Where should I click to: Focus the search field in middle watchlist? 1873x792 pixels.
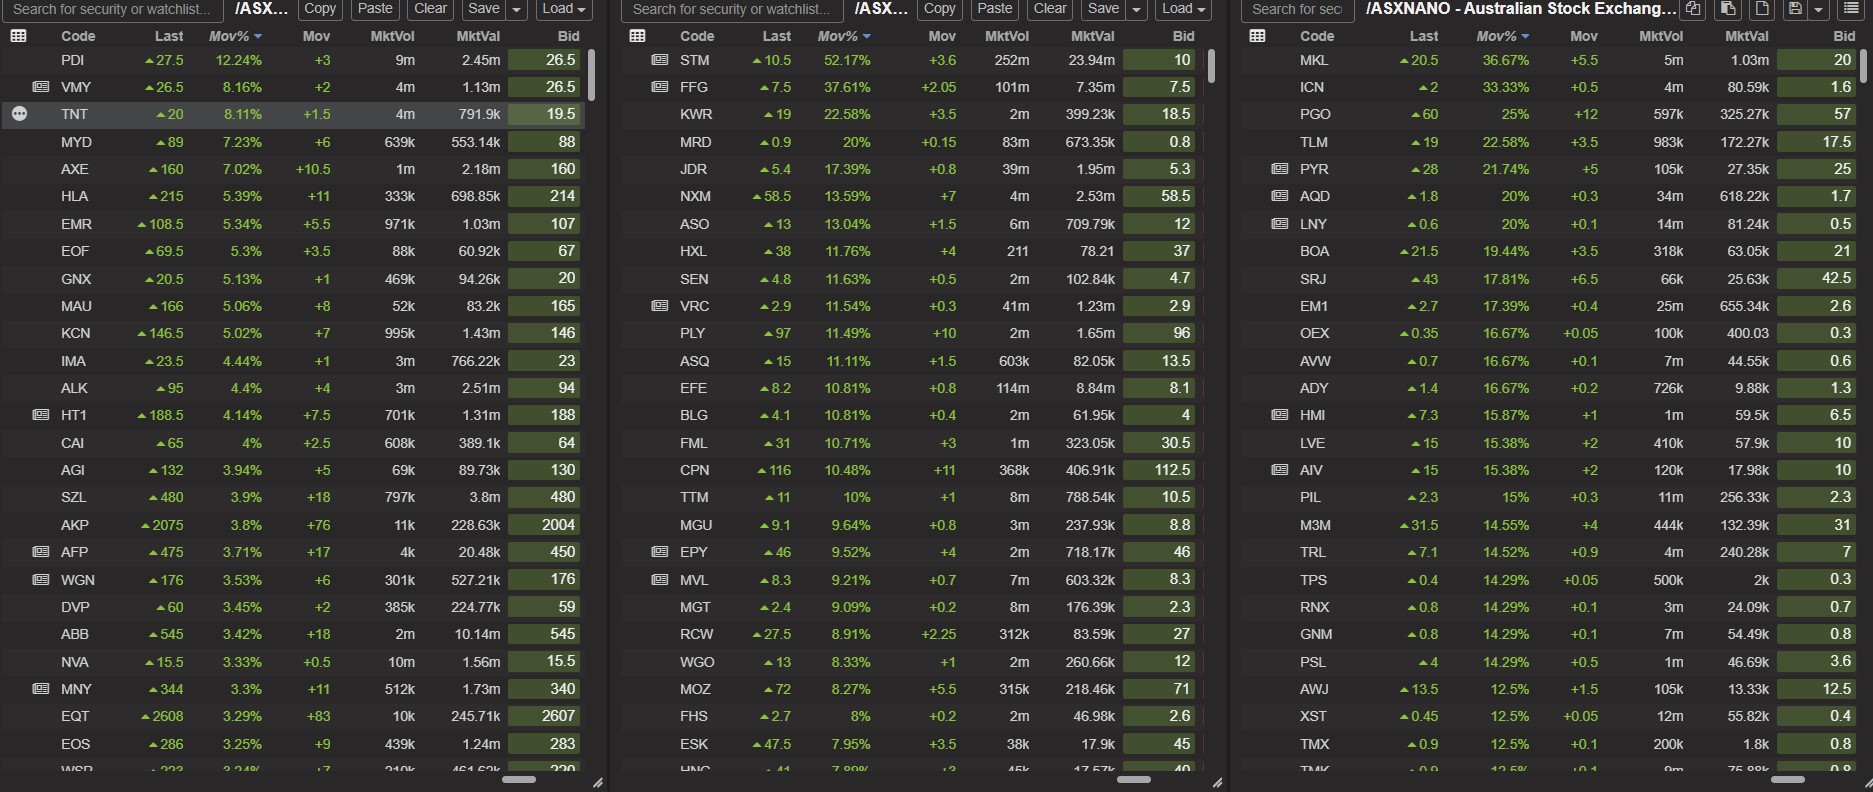click(x=731, y=9)
